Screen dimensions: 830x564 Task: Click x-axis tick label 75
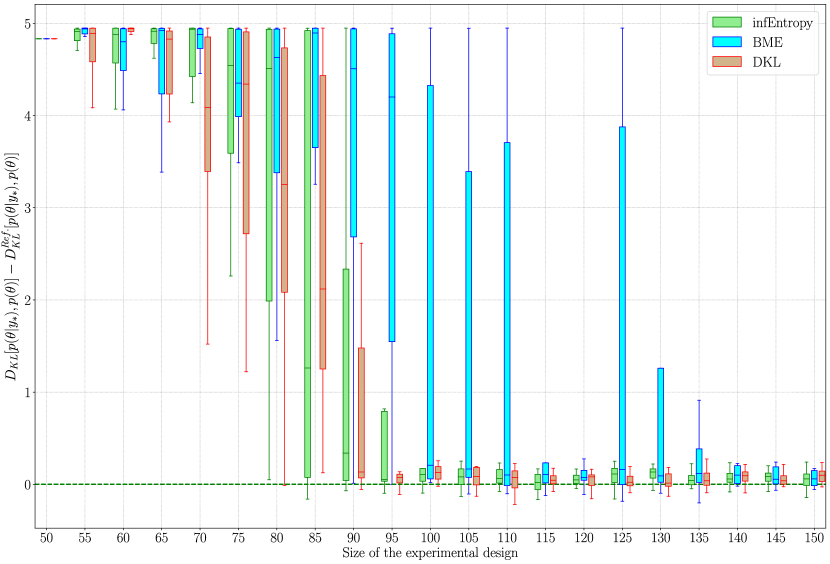[238, 538]
